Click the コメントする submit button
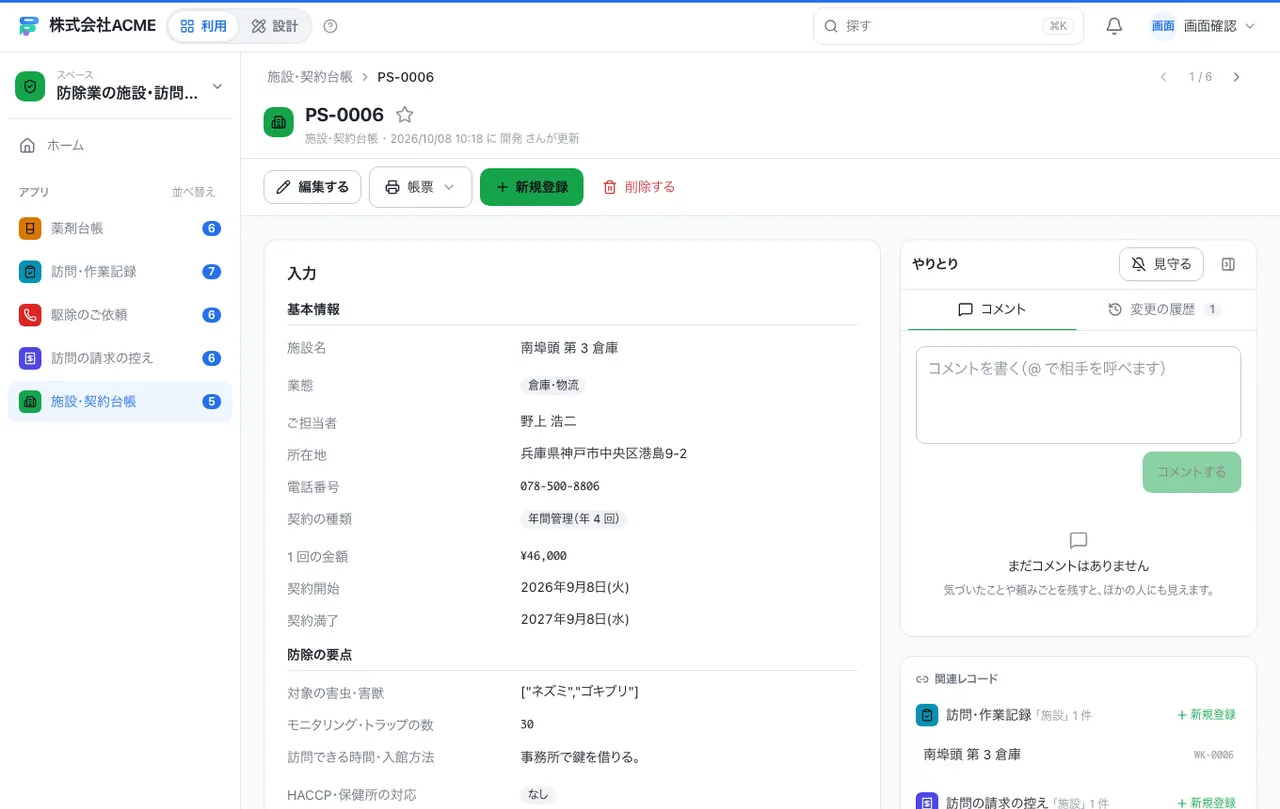The height and width of the screenshot is (809, 1280). click(1191, 472)
